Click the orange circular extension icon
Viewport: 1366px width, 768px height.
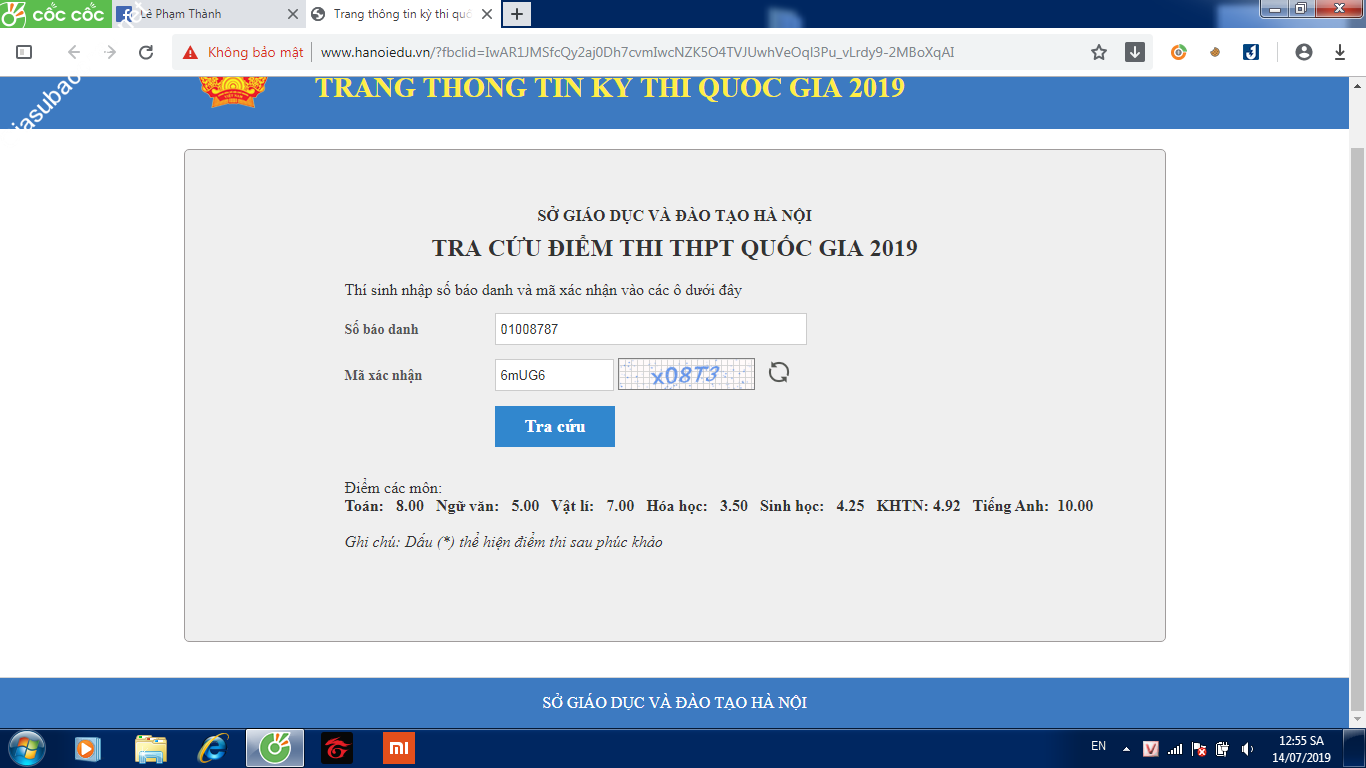[x=1179, y=52]
